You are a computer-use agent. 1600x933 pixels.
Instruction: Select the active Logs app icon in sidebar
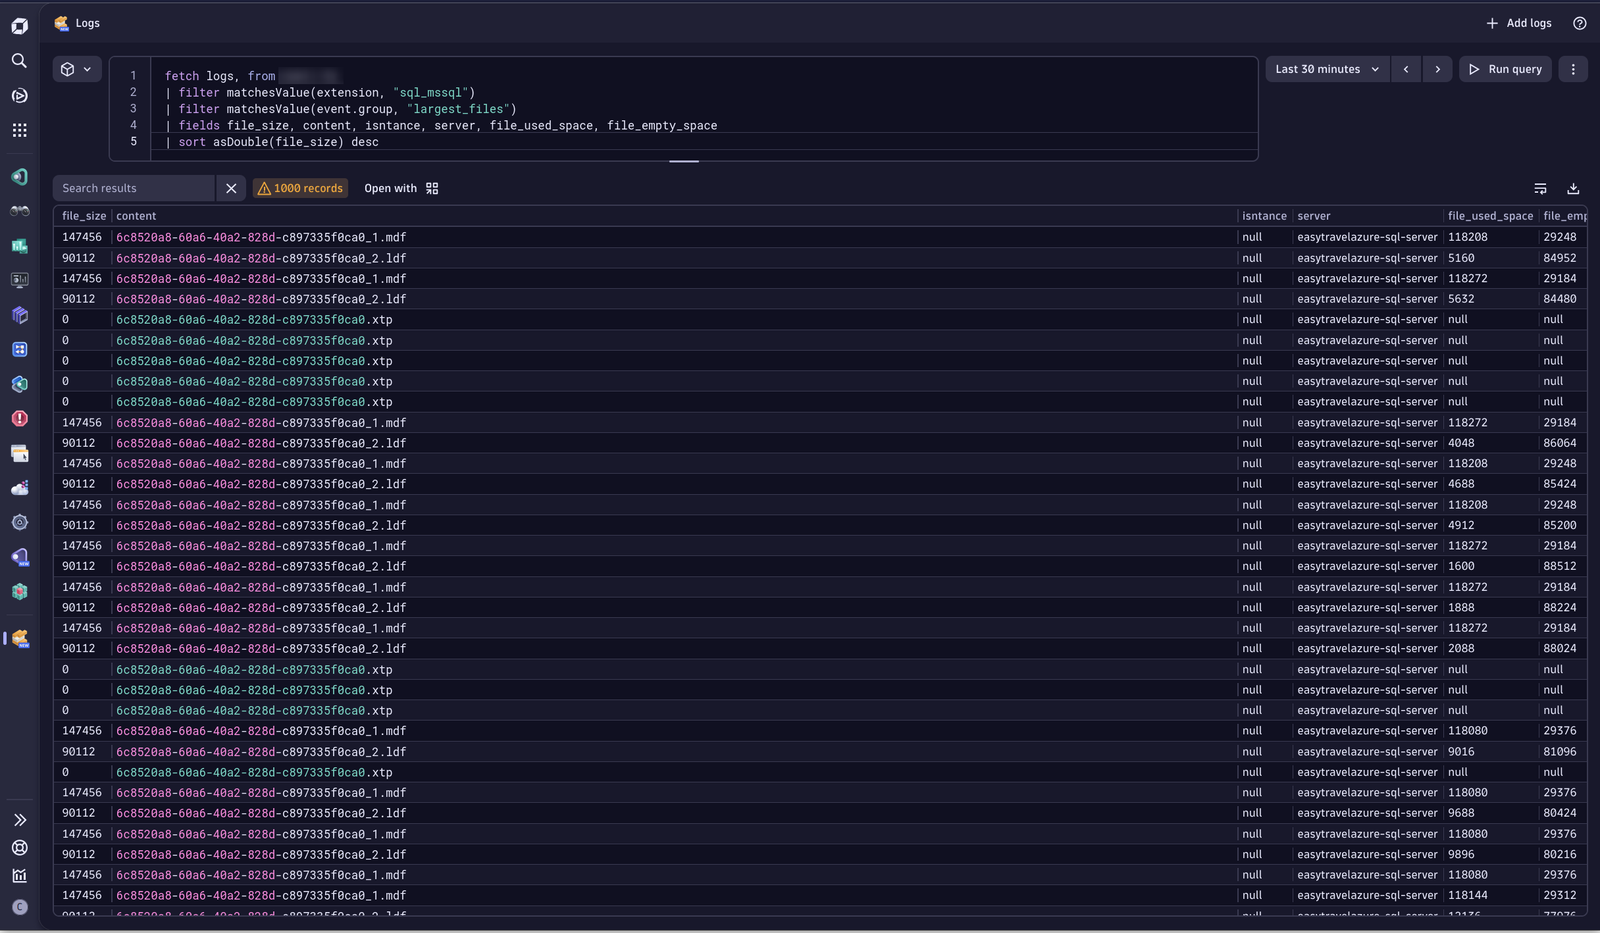click(x=19, y=638)
